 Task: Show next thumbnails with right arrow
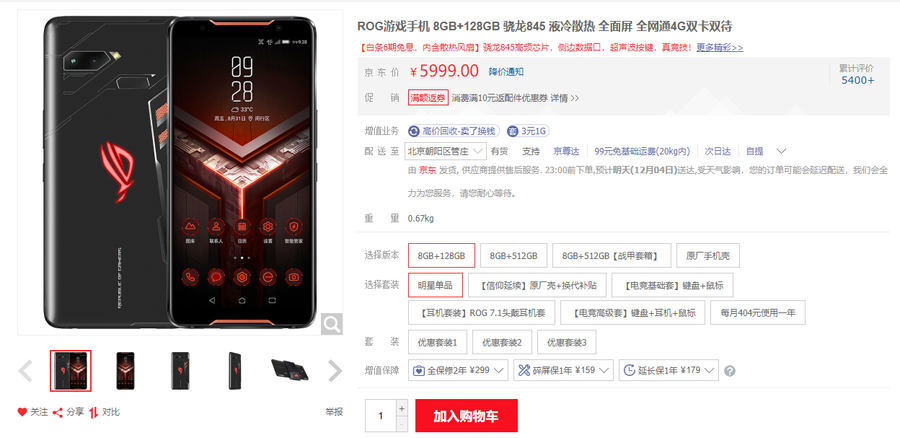tap(335, 371)
